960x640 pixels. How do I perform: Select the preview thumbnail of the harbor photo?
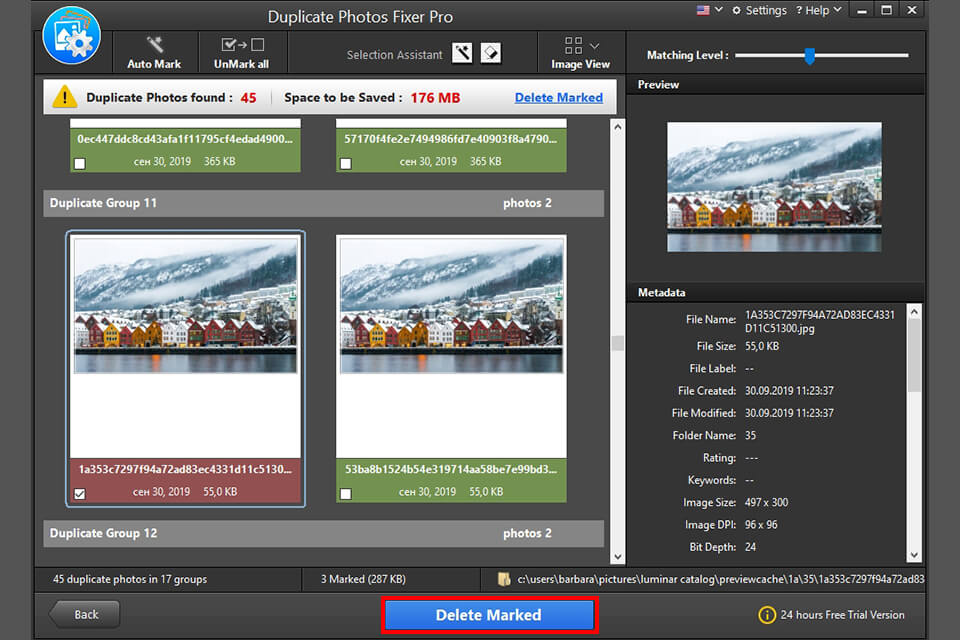(x=773, y=188)
